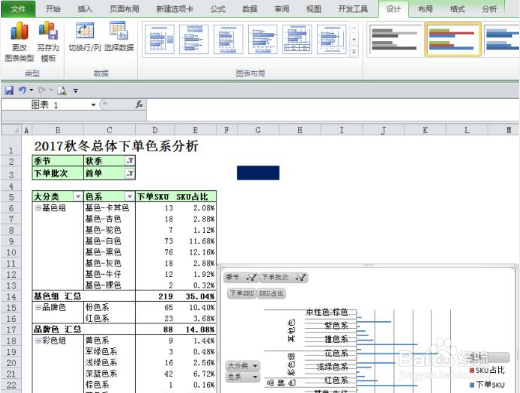Click the Name Box showing 图表 1

click(46, 105)
